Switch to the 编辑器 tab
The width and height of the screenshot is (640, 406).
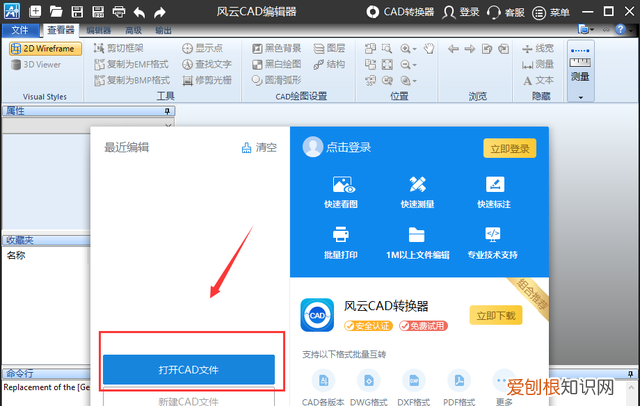(98, 30)
